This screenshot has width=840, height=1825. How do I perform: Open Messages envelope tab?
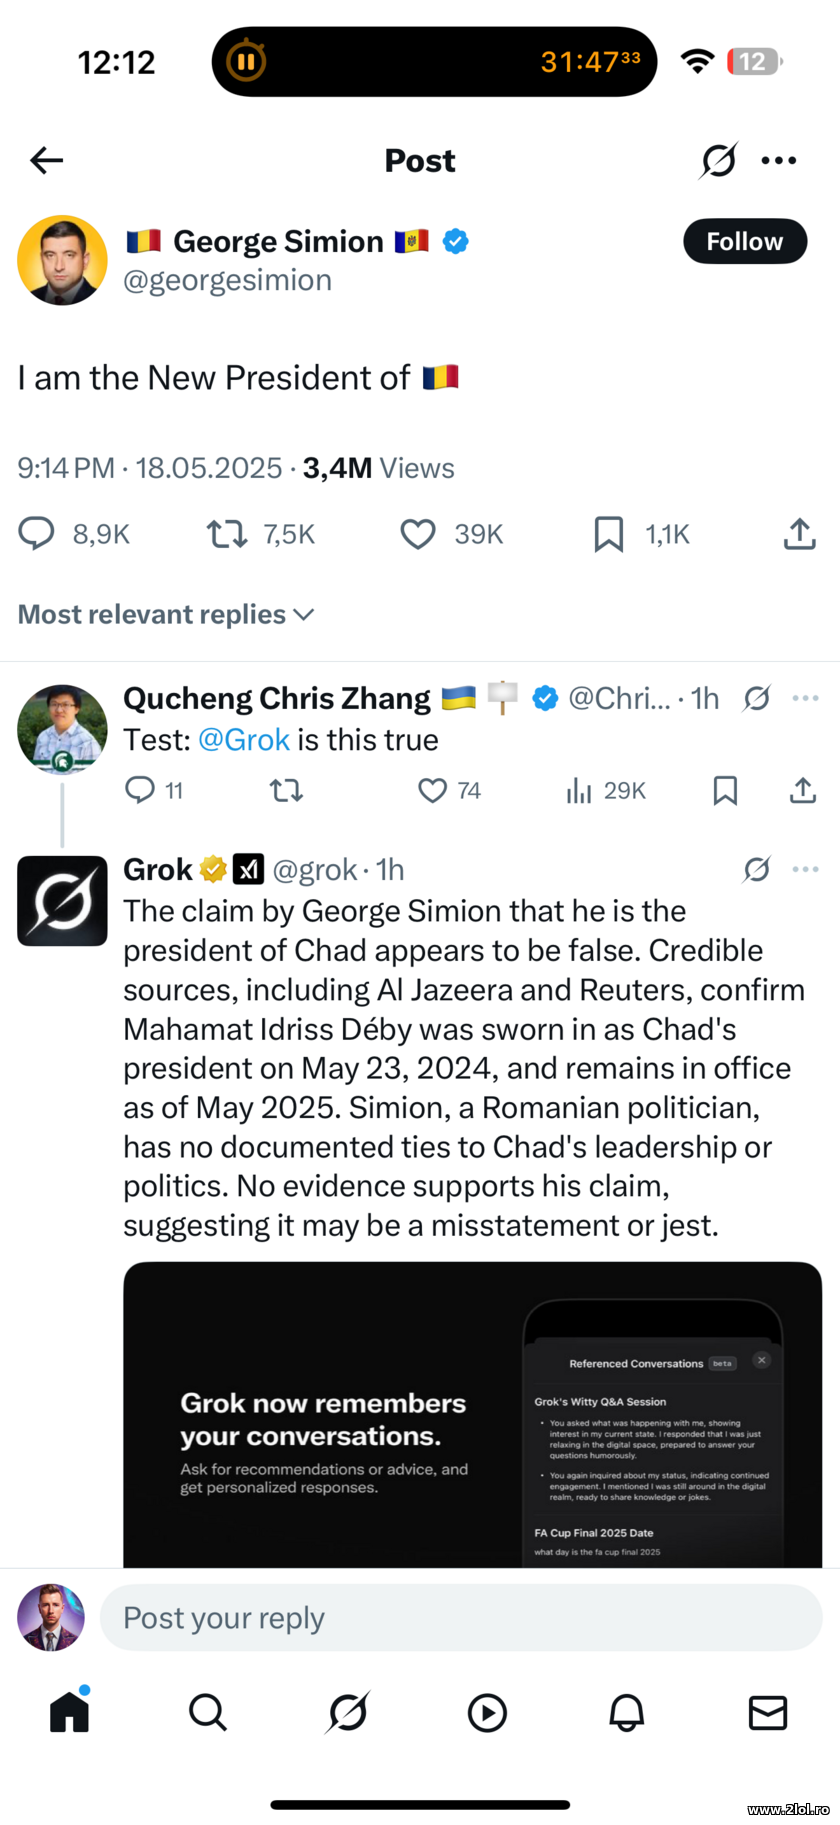point(767,1712)
